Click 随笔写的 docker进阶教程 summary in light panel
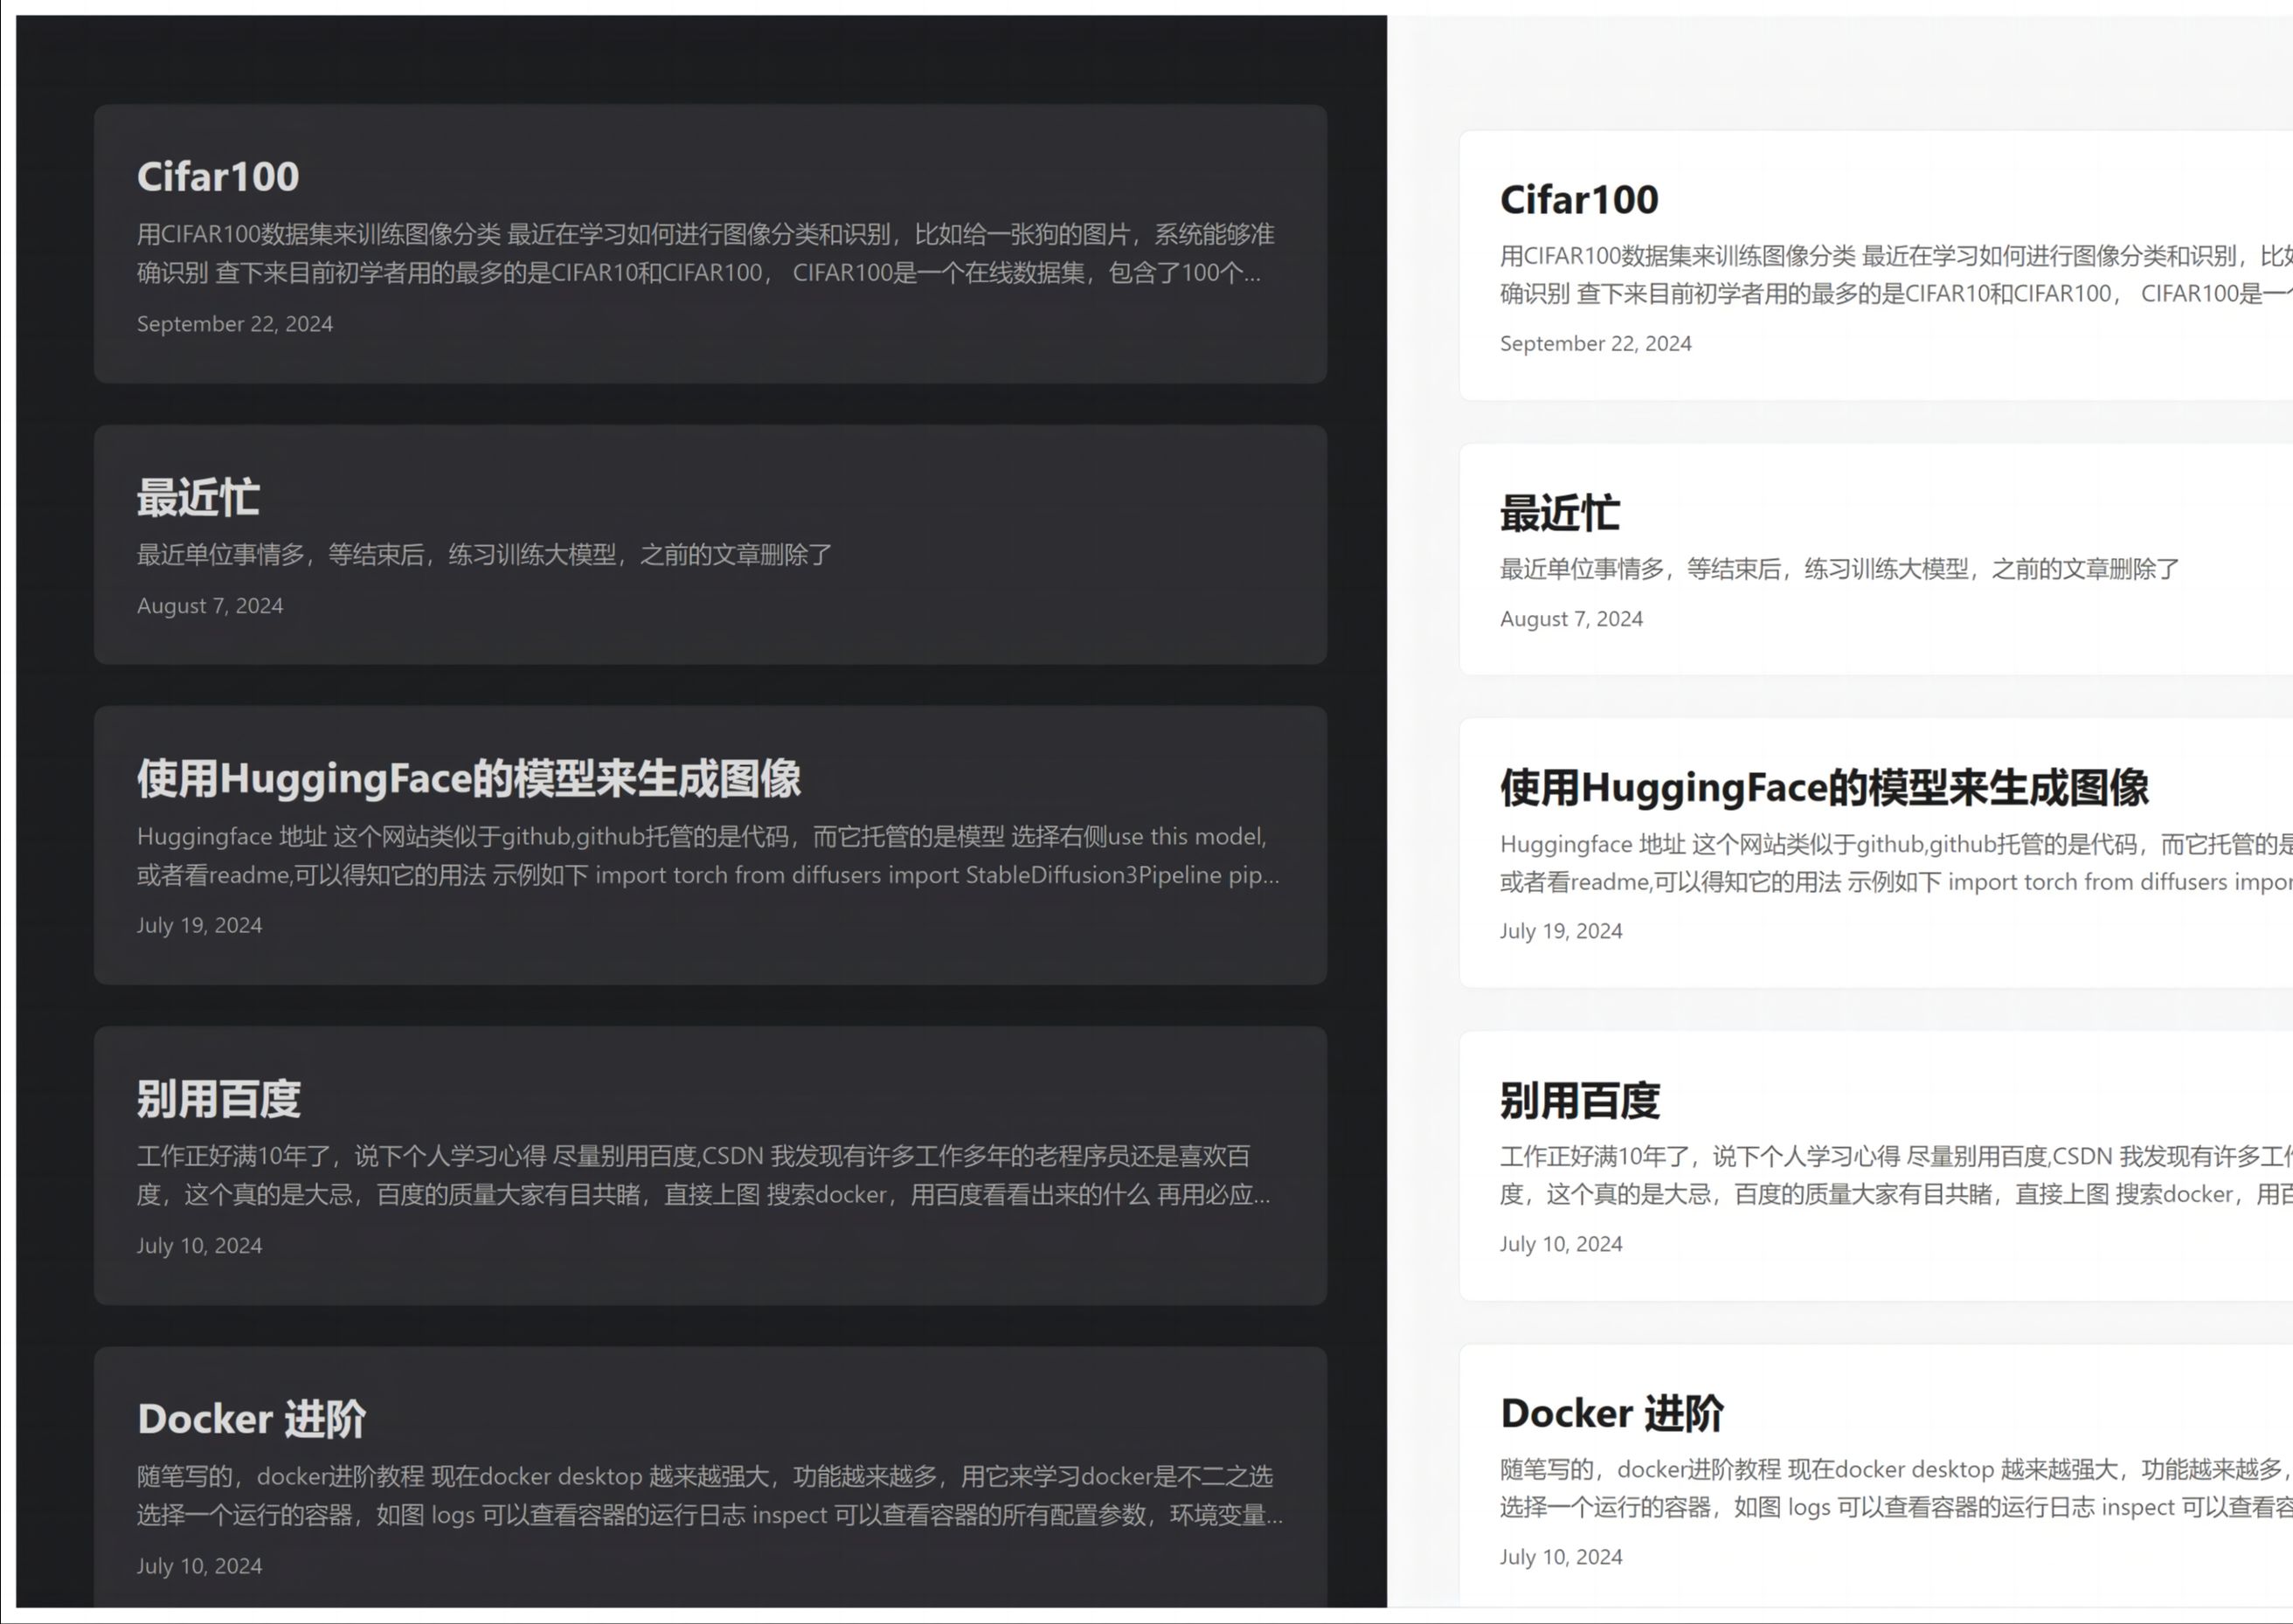Viewport: 2293px width, 1624px height. (x=1896, y=1489)
